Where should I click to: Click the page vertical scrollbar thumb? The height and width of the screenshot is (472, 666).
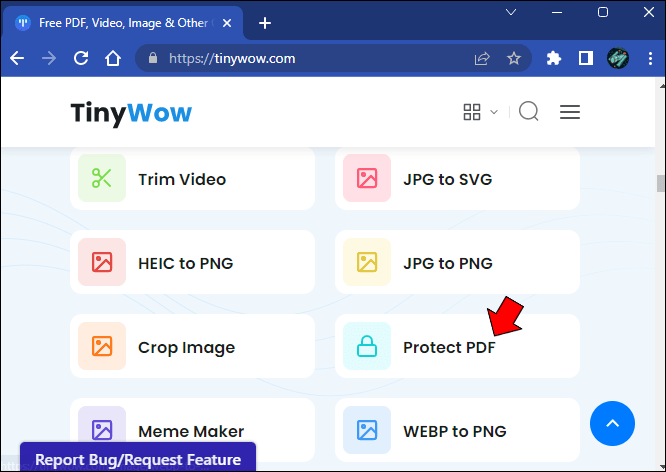coord(660,184)
